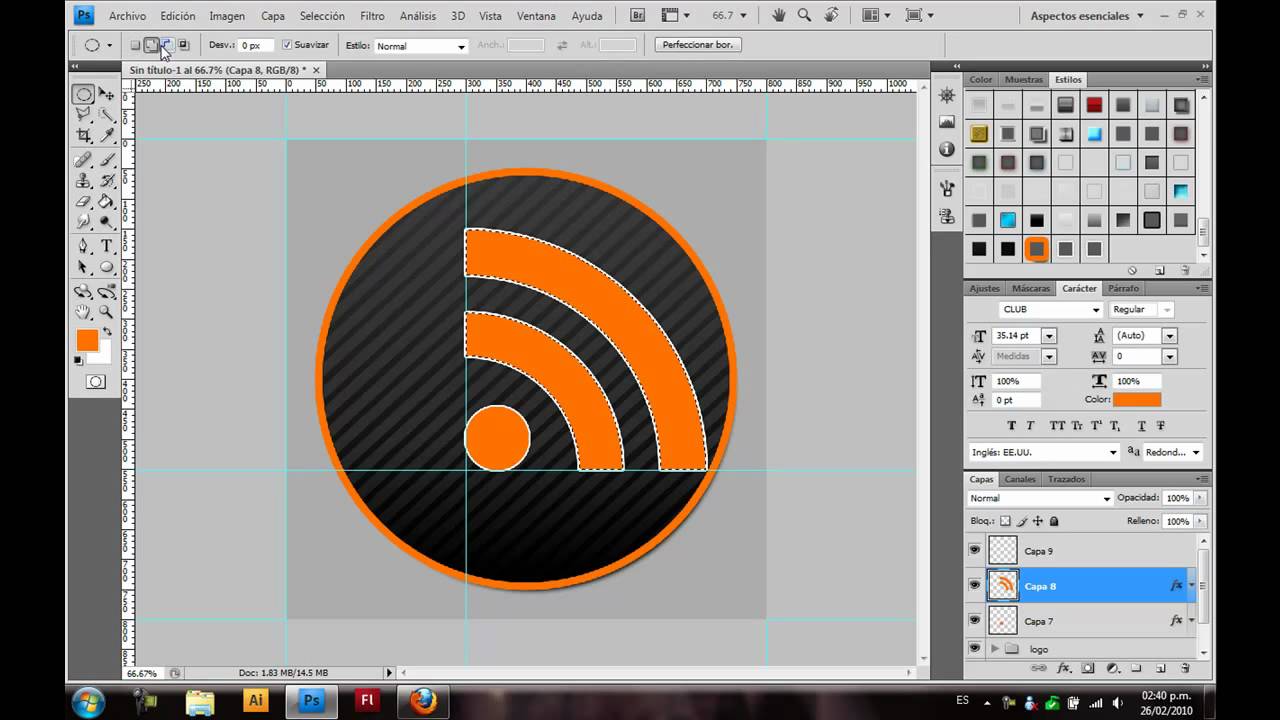1280x720 pixels.
Task: Select the 3D Orbit camera tool
Action: 106,292
